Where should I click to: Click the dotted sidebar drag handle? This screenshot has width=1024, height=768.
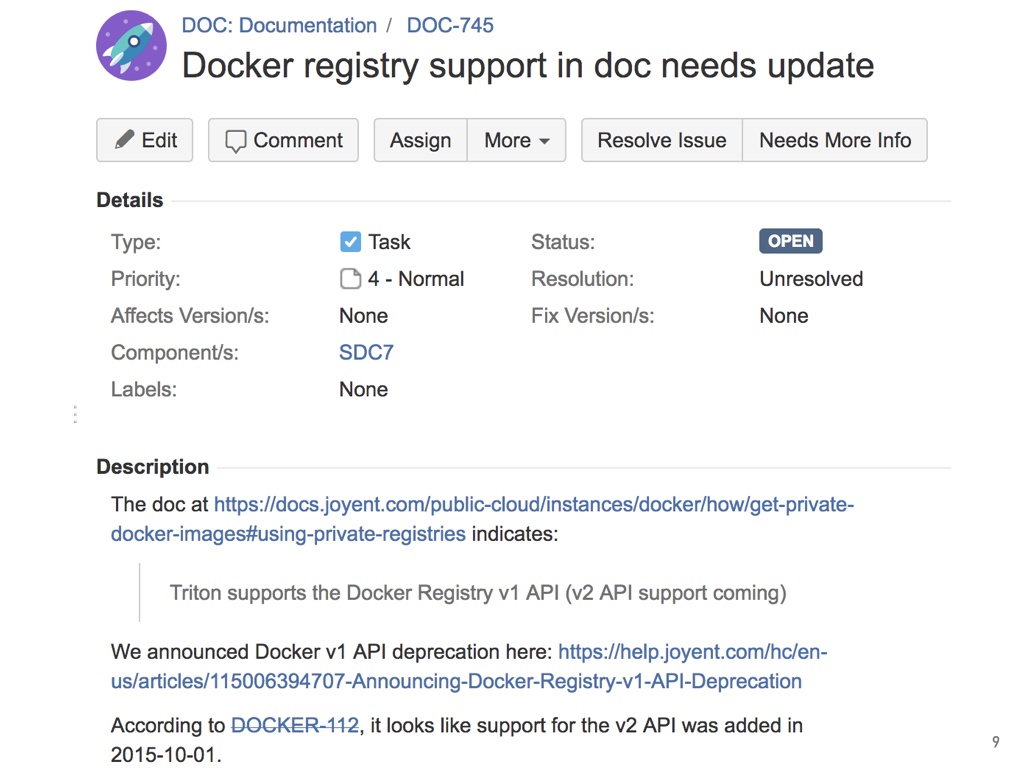tap(75, 414)
